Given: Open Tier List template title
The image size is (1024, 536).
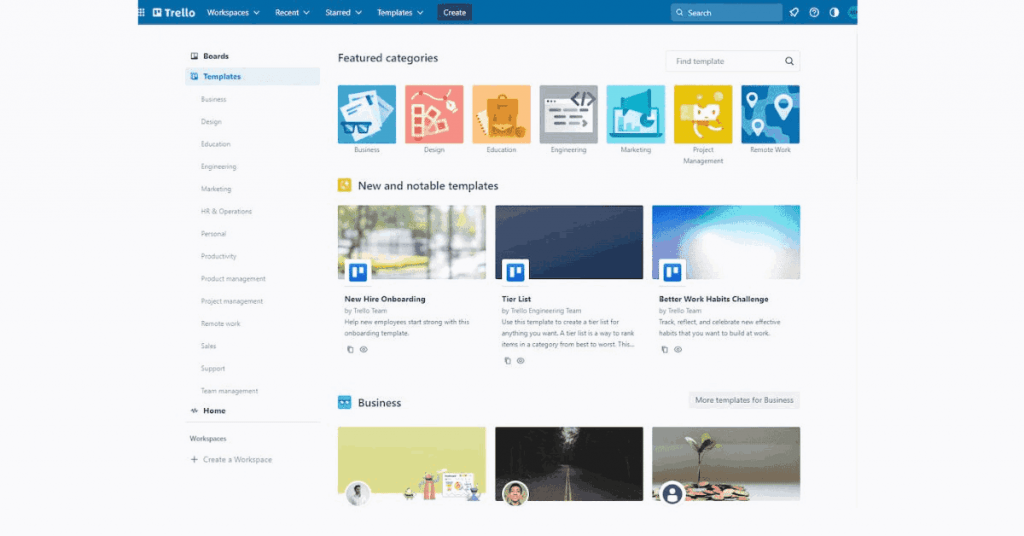Looking at the screenshot, I should tap(516, 299).
